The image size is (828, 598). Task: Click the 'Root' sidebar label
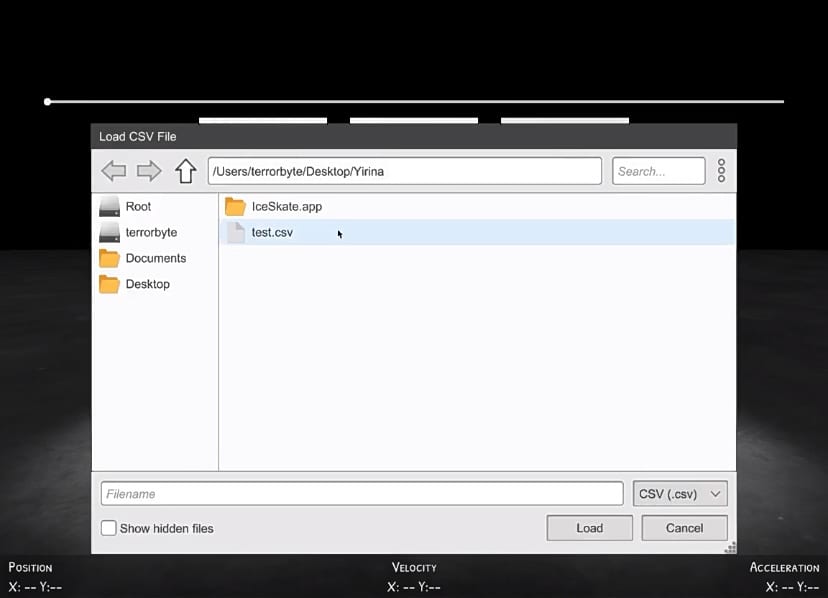pos(138,207)
